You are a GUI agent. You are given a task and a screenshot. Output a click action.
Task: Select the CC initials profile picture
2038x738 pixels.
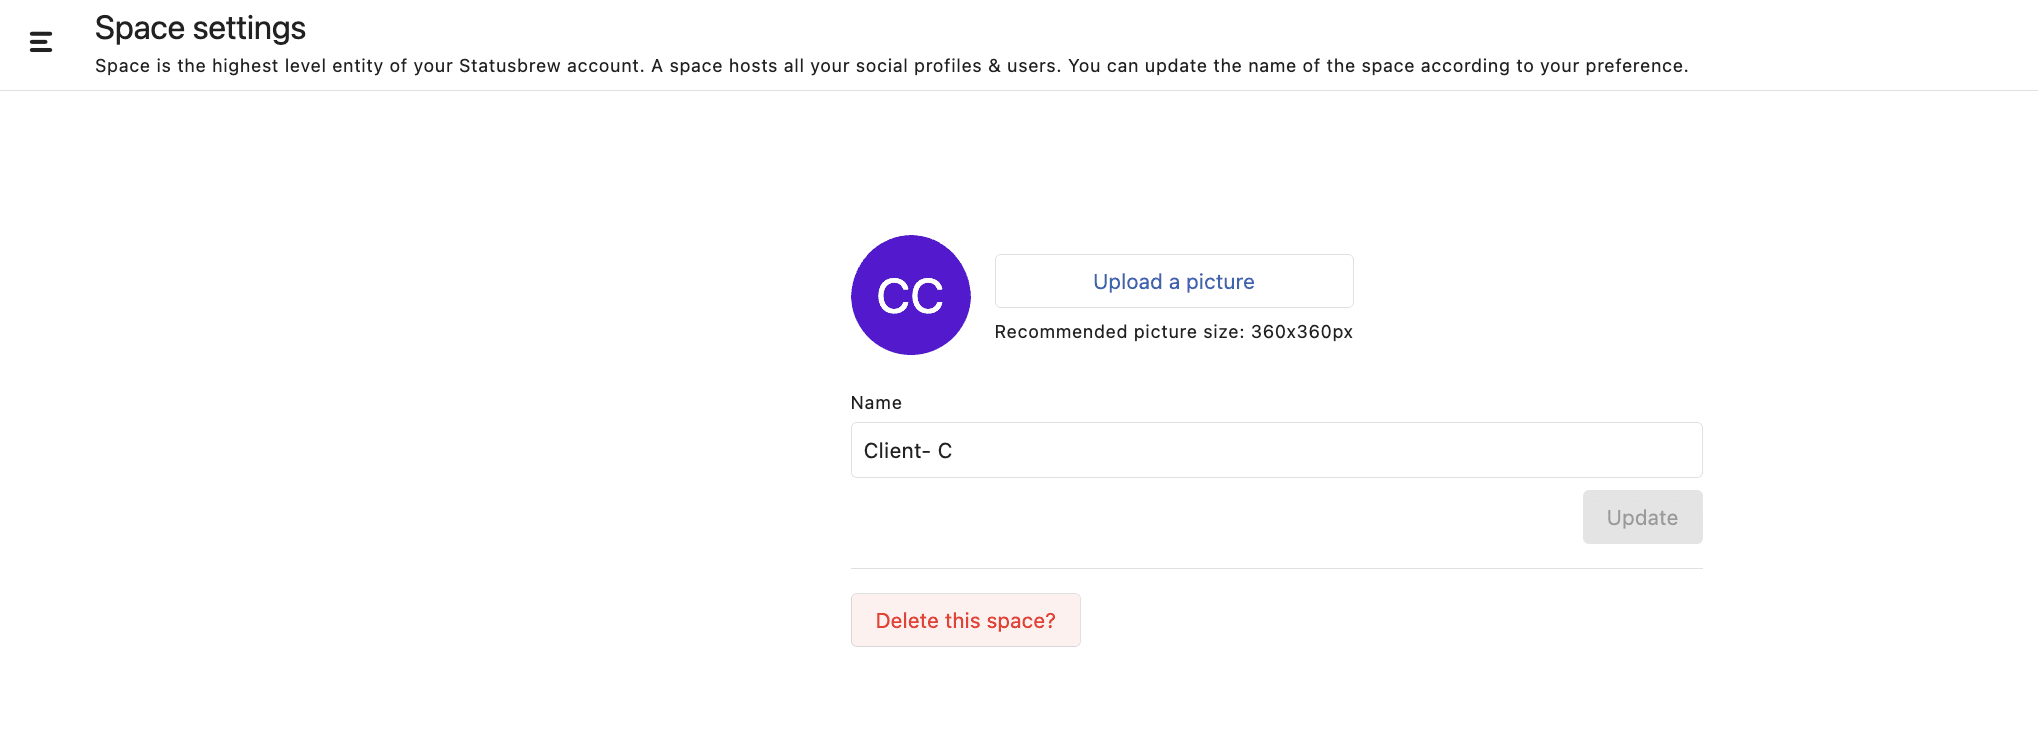pyautogui.click(x=910, y=295)
